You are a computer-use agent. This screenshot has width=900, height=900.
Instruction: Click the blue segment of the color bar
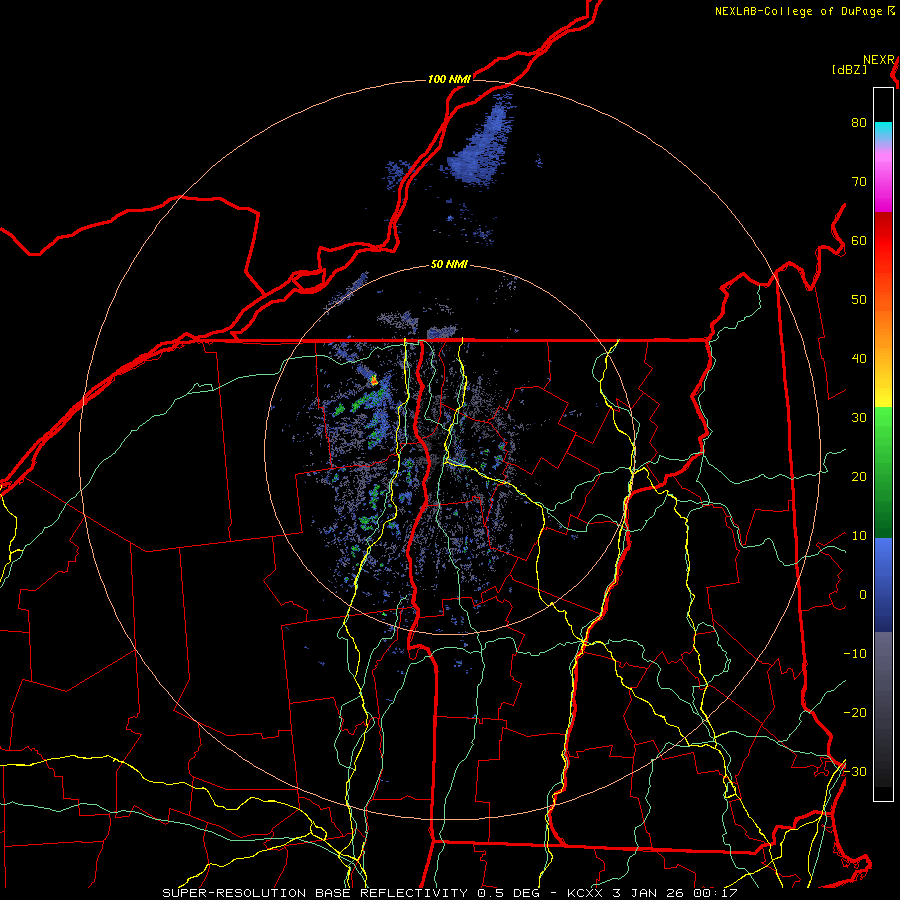[883, 585]
